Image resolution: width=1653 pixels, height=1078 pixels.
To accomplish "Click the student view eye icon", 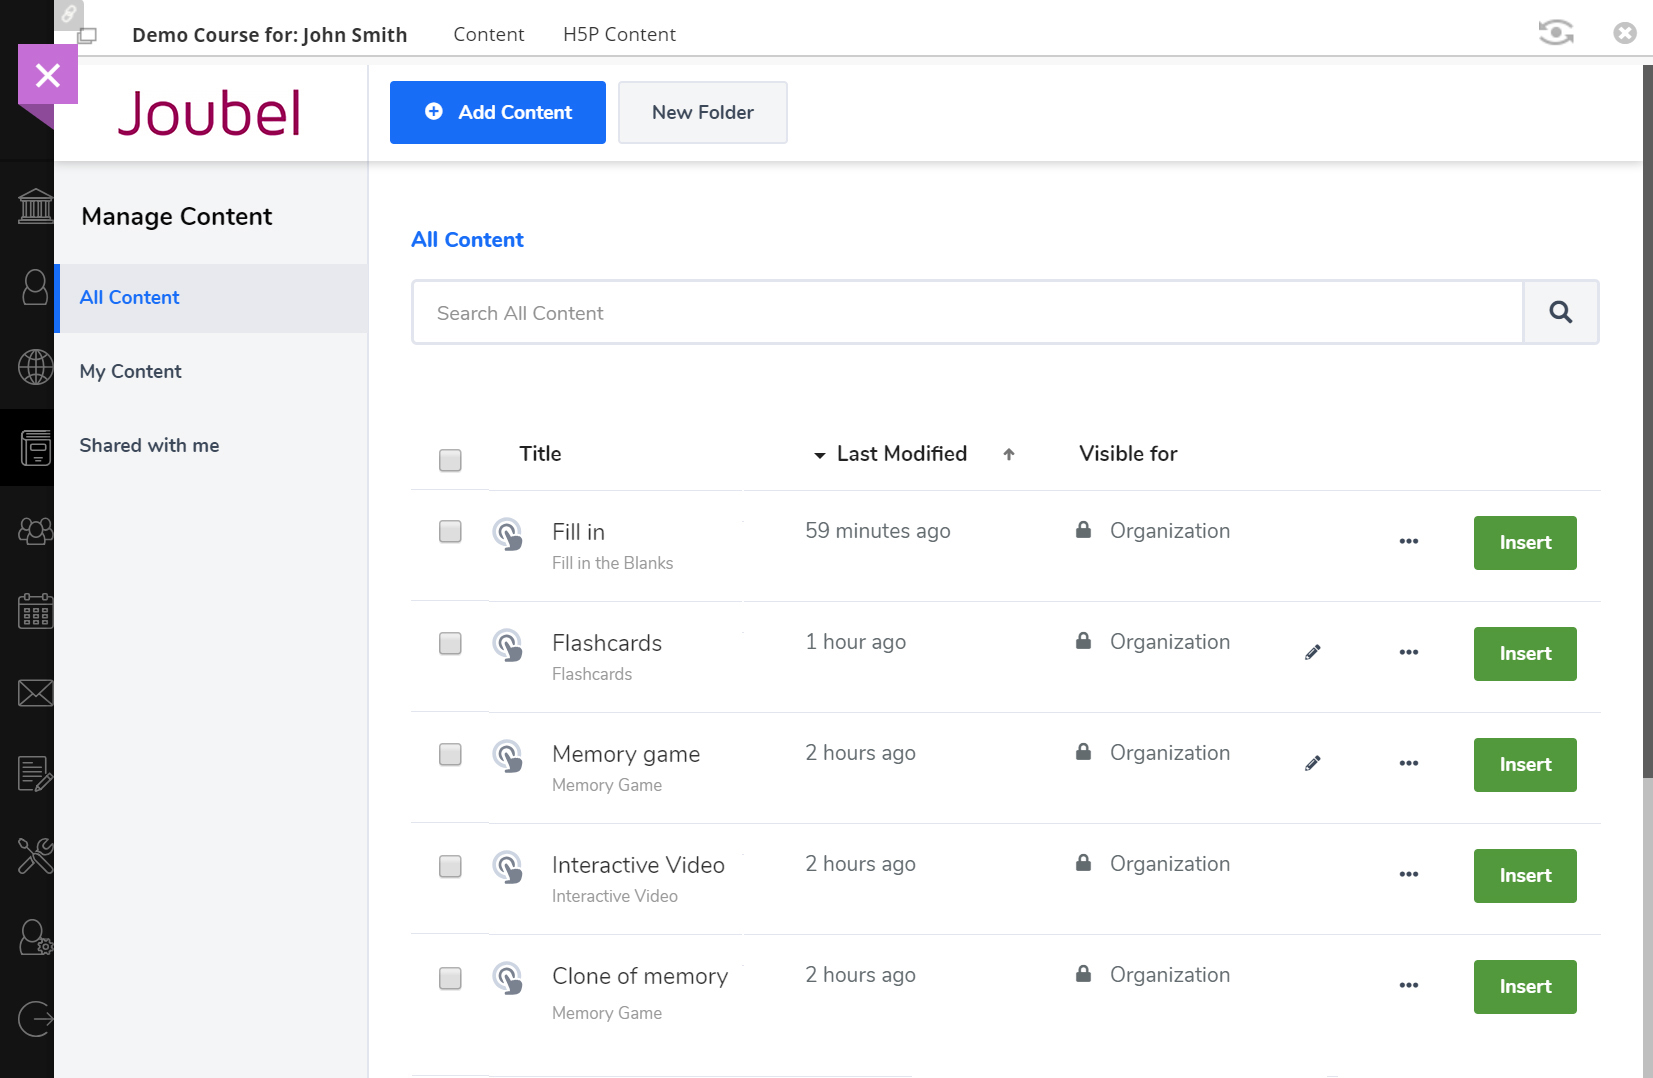I will coord(1555,33).
